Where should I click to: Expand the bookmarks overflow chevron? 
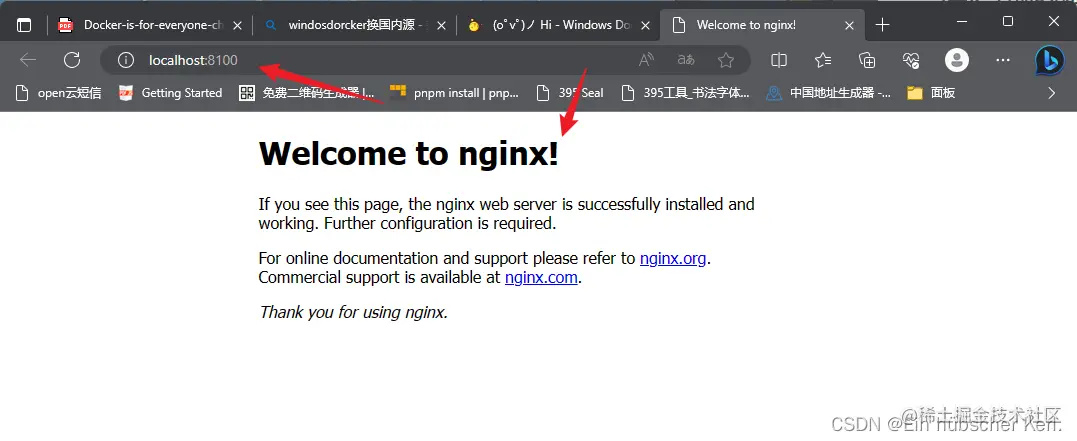point(1052,93)
